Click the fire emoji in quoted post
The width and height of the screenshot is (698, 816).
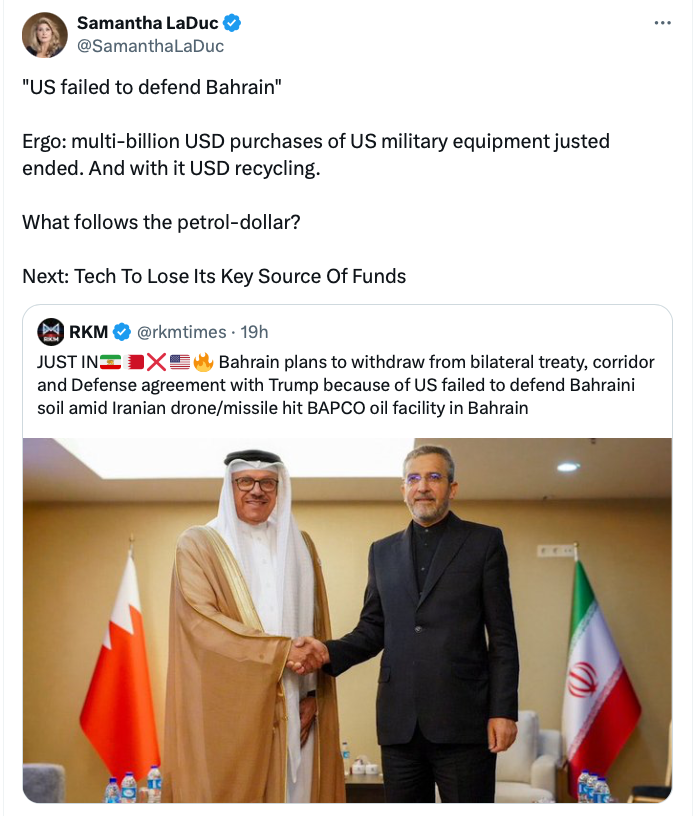[203, 361]
